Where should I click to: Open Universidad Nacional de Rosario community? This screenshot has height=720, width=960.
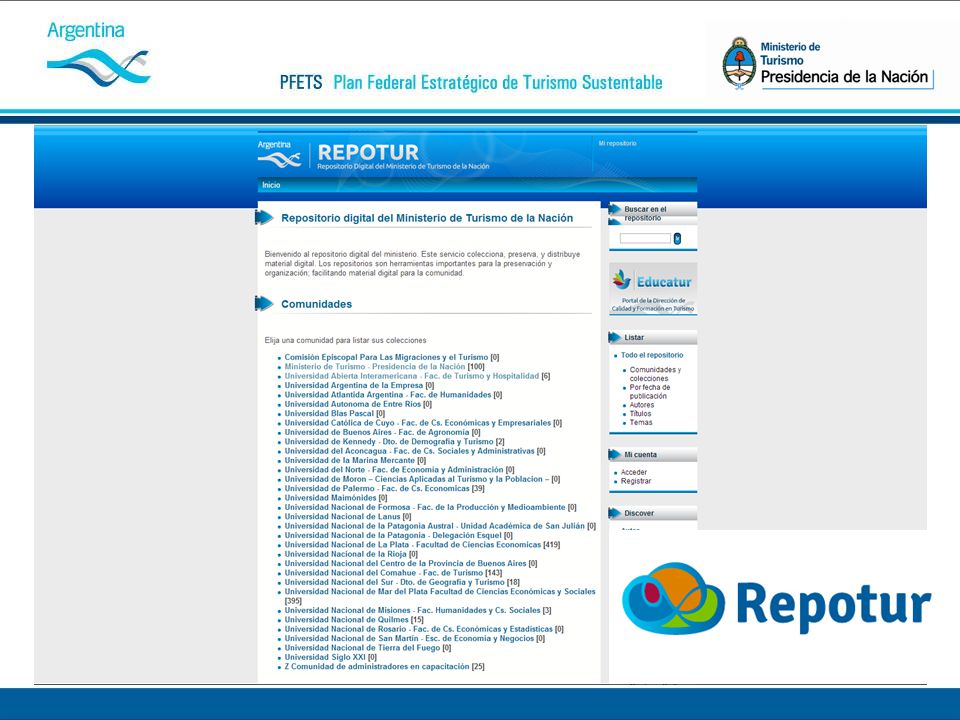pyautogui.click(x=419, y=629)
